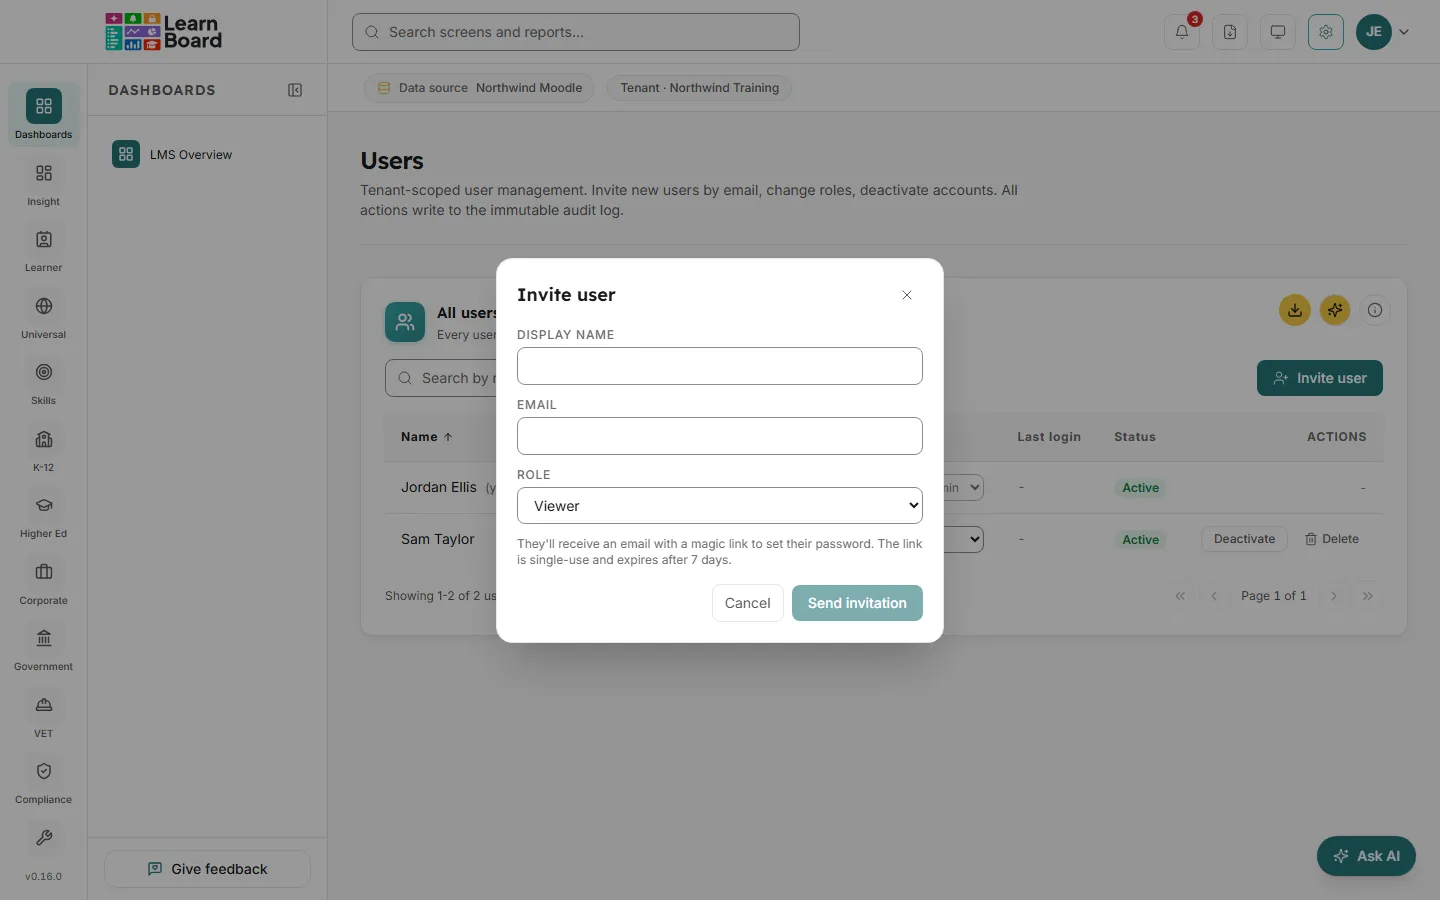Click the Data source Northwind Moodle chip
This screenshot has width=1440, height=900.
(479, 88)
